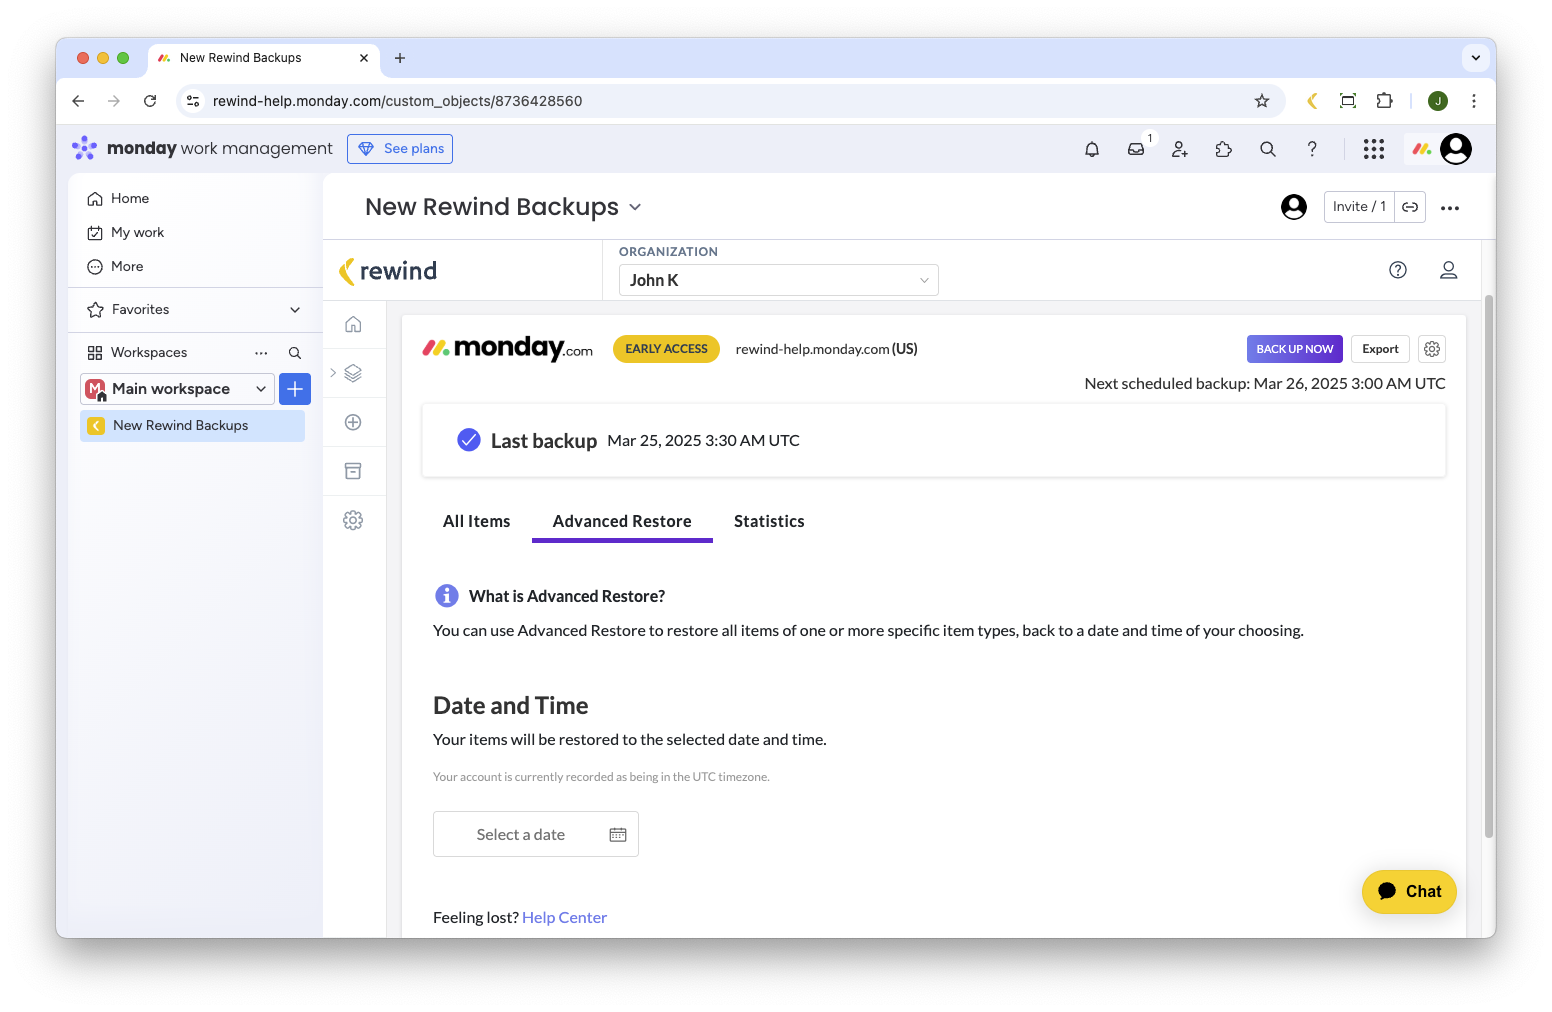Open a new browser tab
Viewport: 1552px width, 1012px height.
tap(400, 58)
